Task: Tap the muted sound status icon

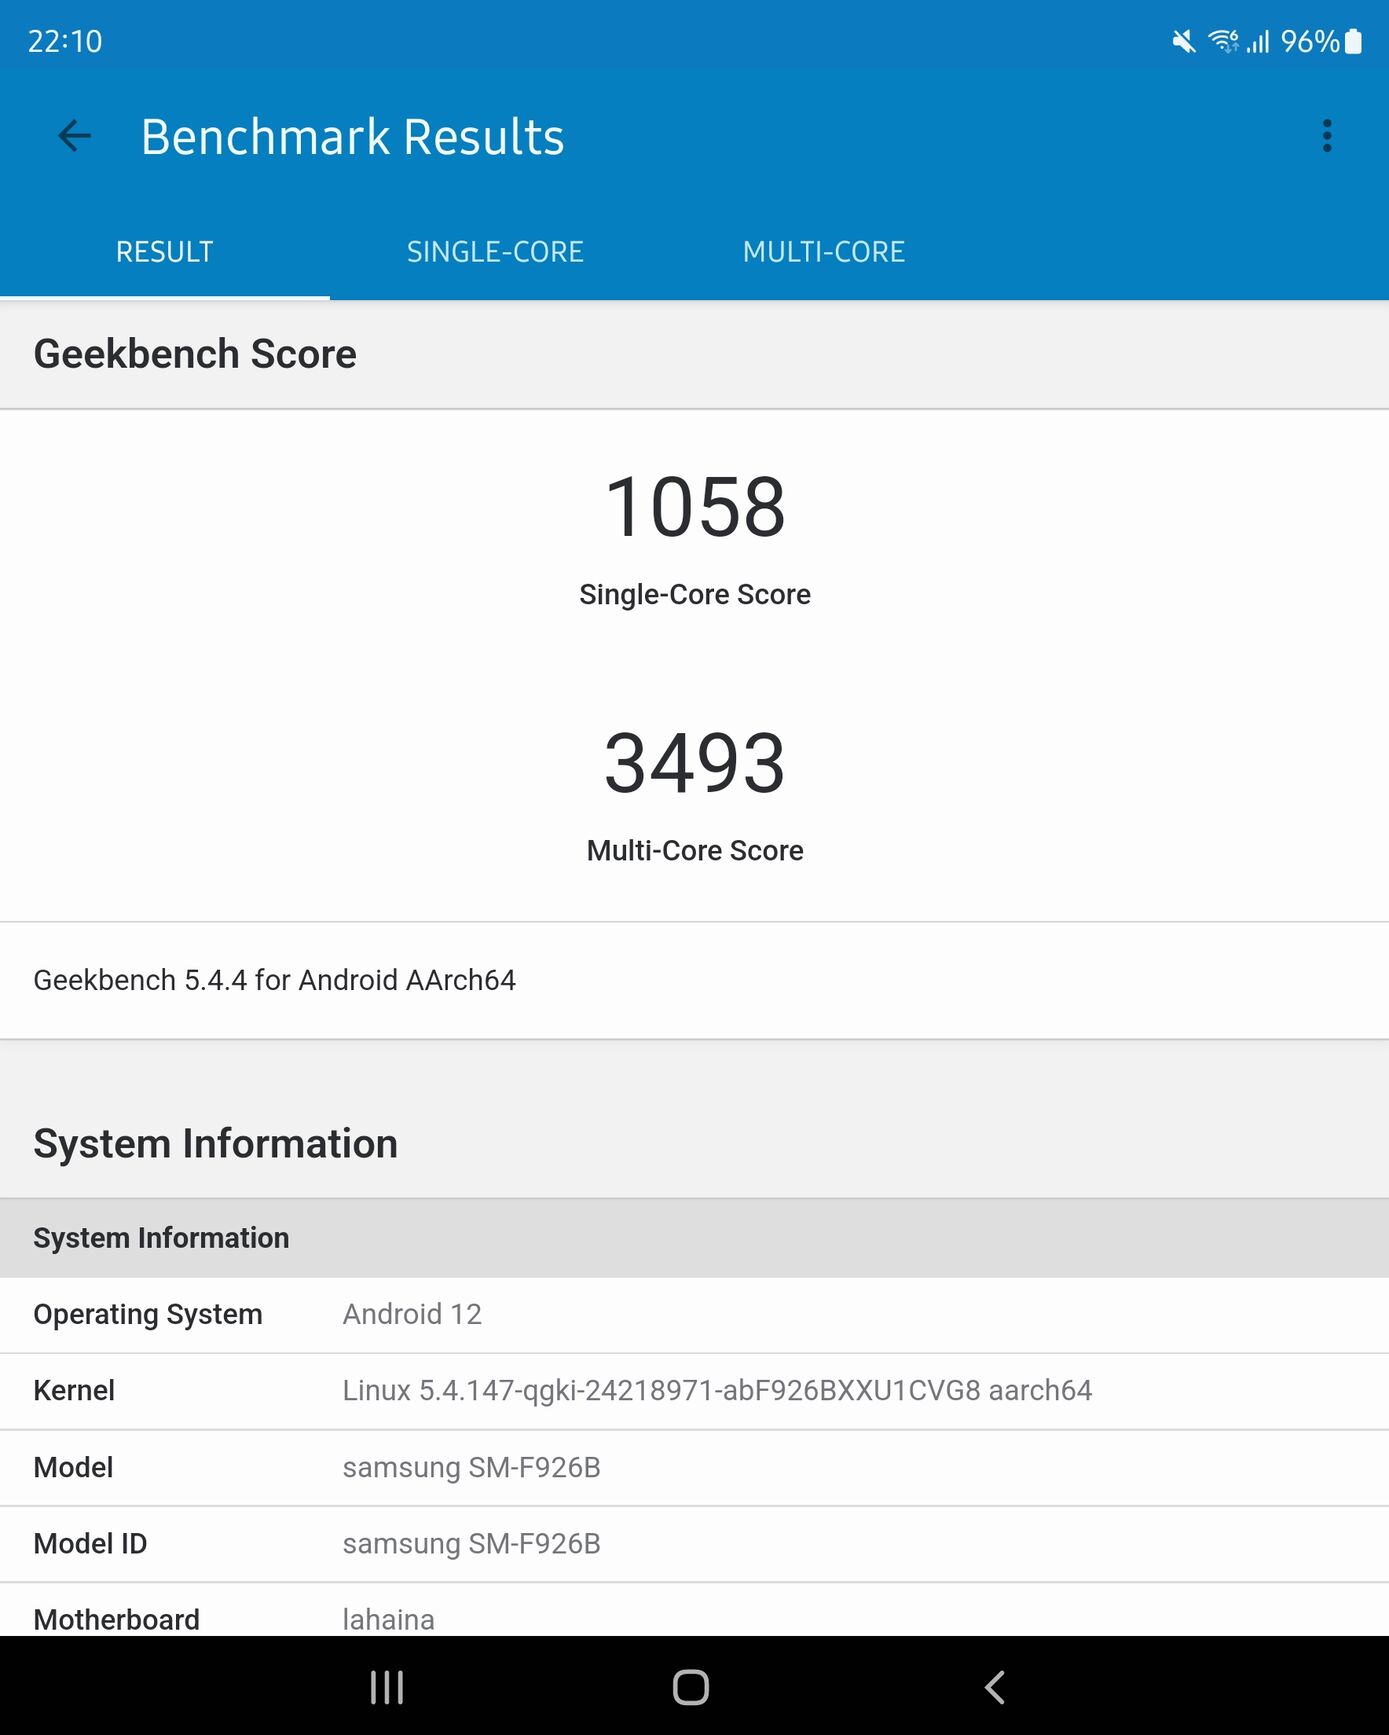Action: click(x=1184, y=41)
